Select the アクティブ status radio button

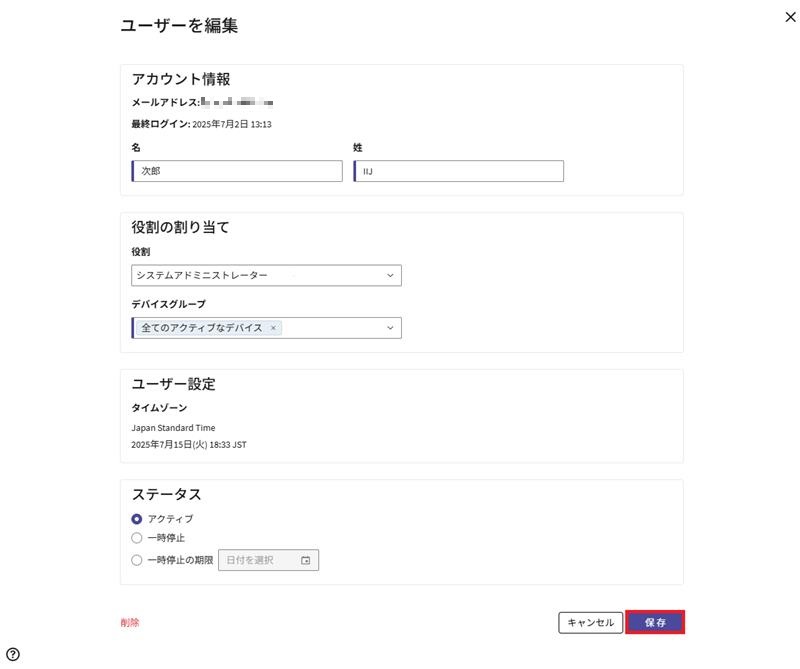pos(137,519)
